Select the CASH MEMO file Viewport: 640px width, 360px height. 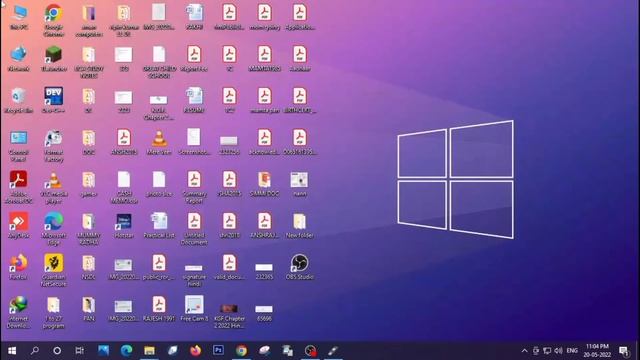(124, 188)
